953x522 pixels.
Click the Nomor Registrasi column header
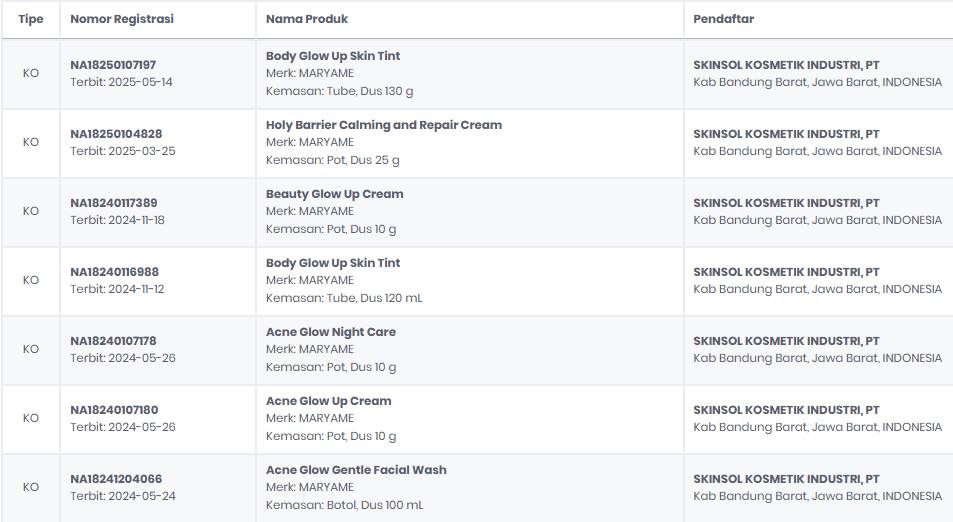click(x=121, y=19)
